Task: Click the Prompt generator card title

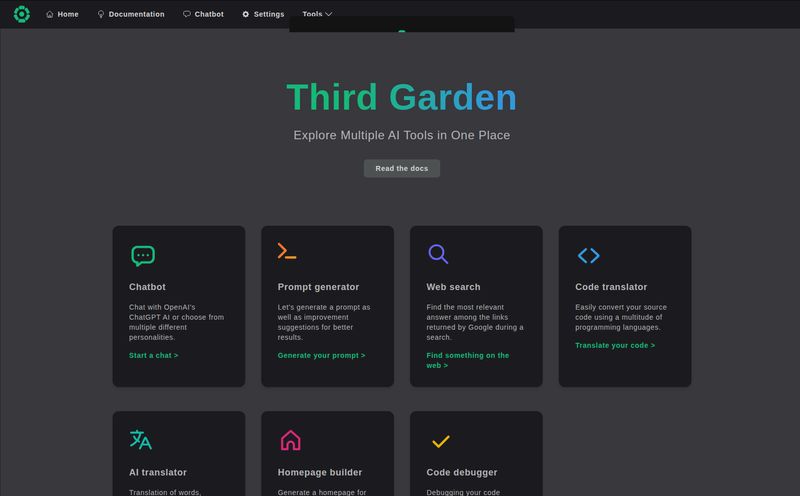Action: [x=318, y=287]
